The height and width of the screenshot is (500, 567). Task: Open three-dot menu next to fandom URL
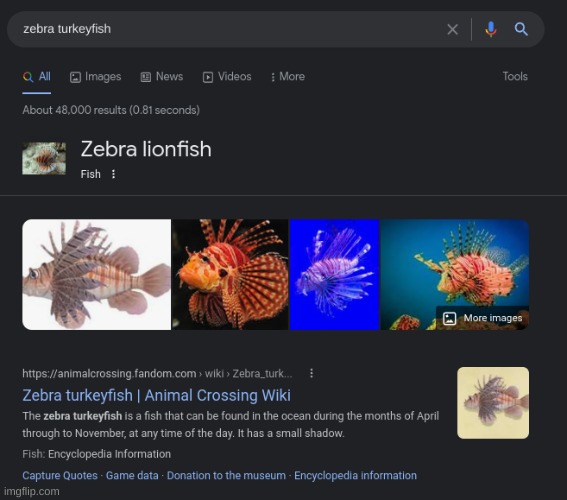coord(311,373)
